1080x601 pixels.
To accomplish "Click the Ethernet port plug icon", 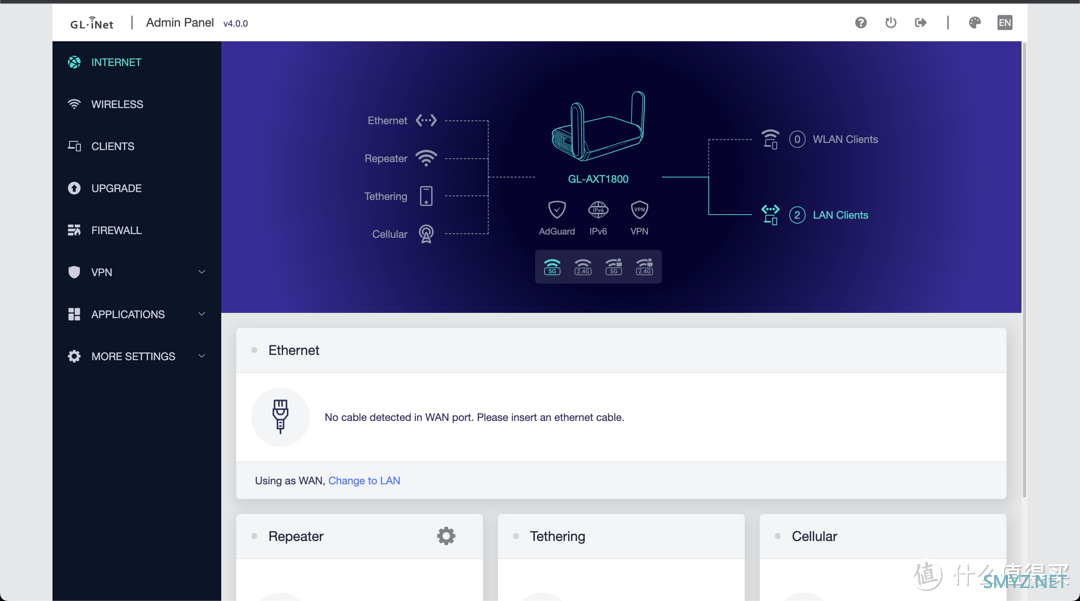I will click(x=280, y=417).
